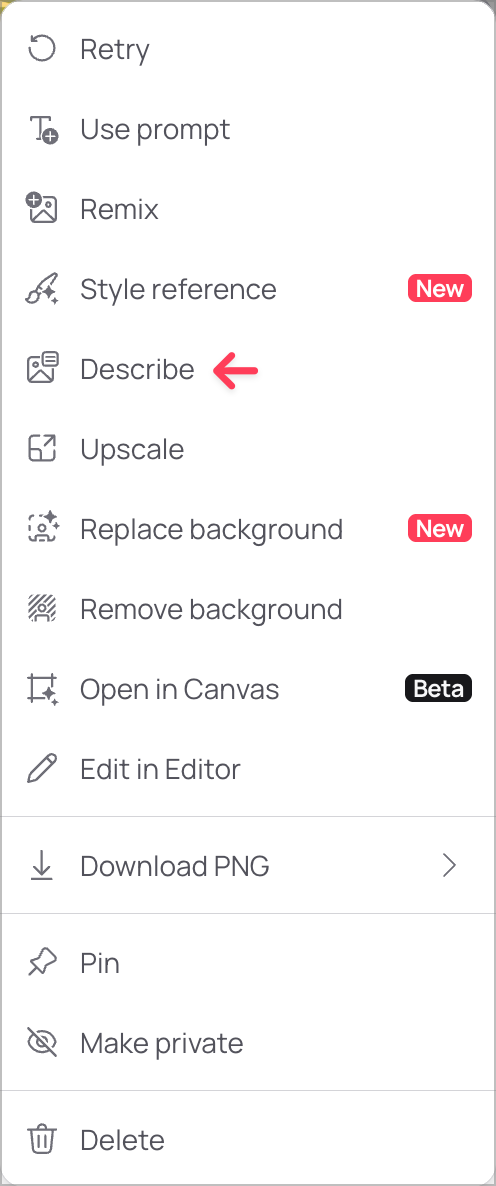This screenshot has width=496, height=1186.
Task: Click the Open in Canvas crop icon
Action: (42, 689)
